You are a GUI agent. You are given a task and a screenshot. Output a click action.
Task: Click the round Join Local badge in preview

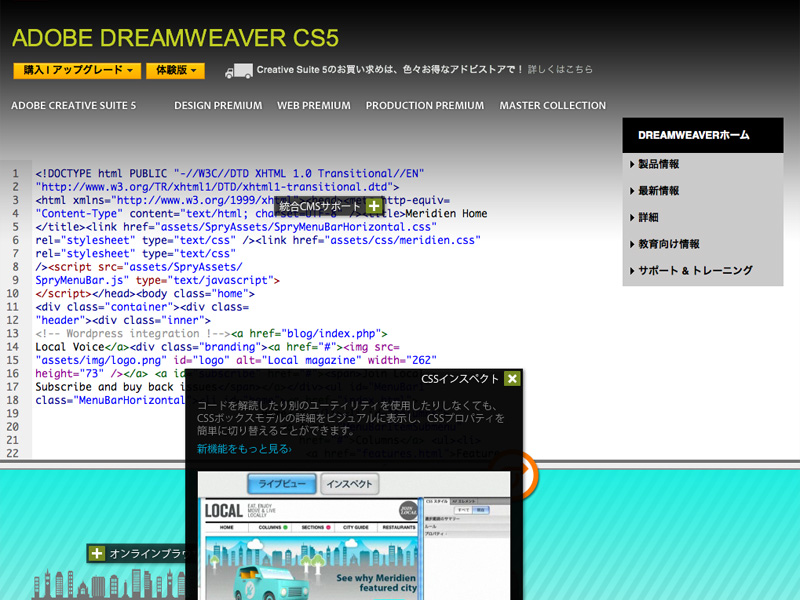tap(408, 511)
